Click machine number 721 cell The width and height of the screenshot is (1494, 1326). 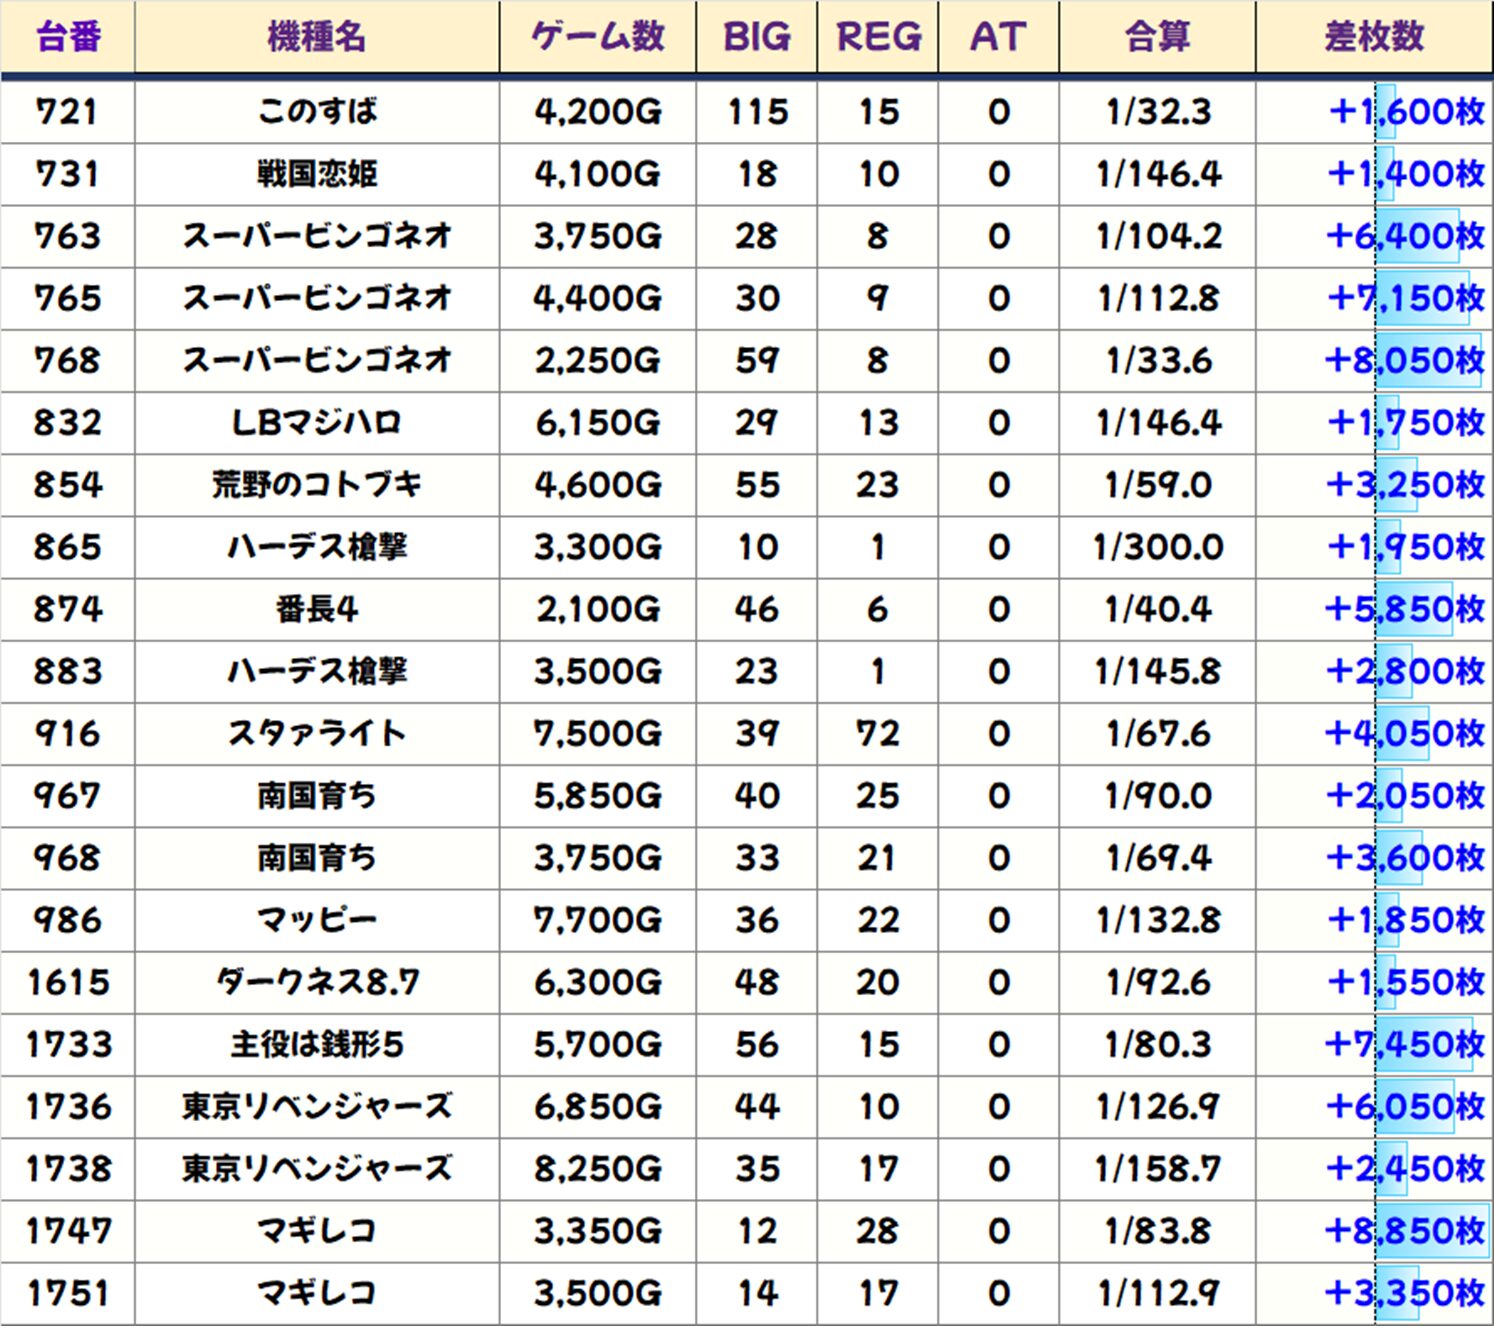point(68,112)
